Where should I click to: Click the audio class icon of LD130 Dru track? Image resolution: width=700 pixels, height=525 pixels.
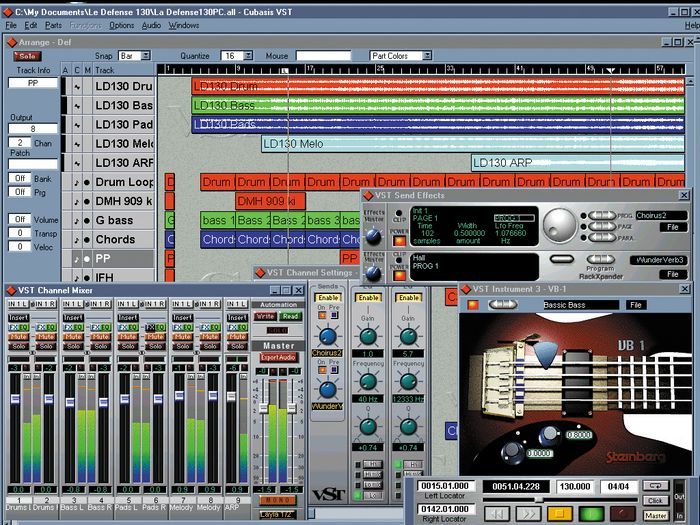pyautogui.click(x=77, y=87)
